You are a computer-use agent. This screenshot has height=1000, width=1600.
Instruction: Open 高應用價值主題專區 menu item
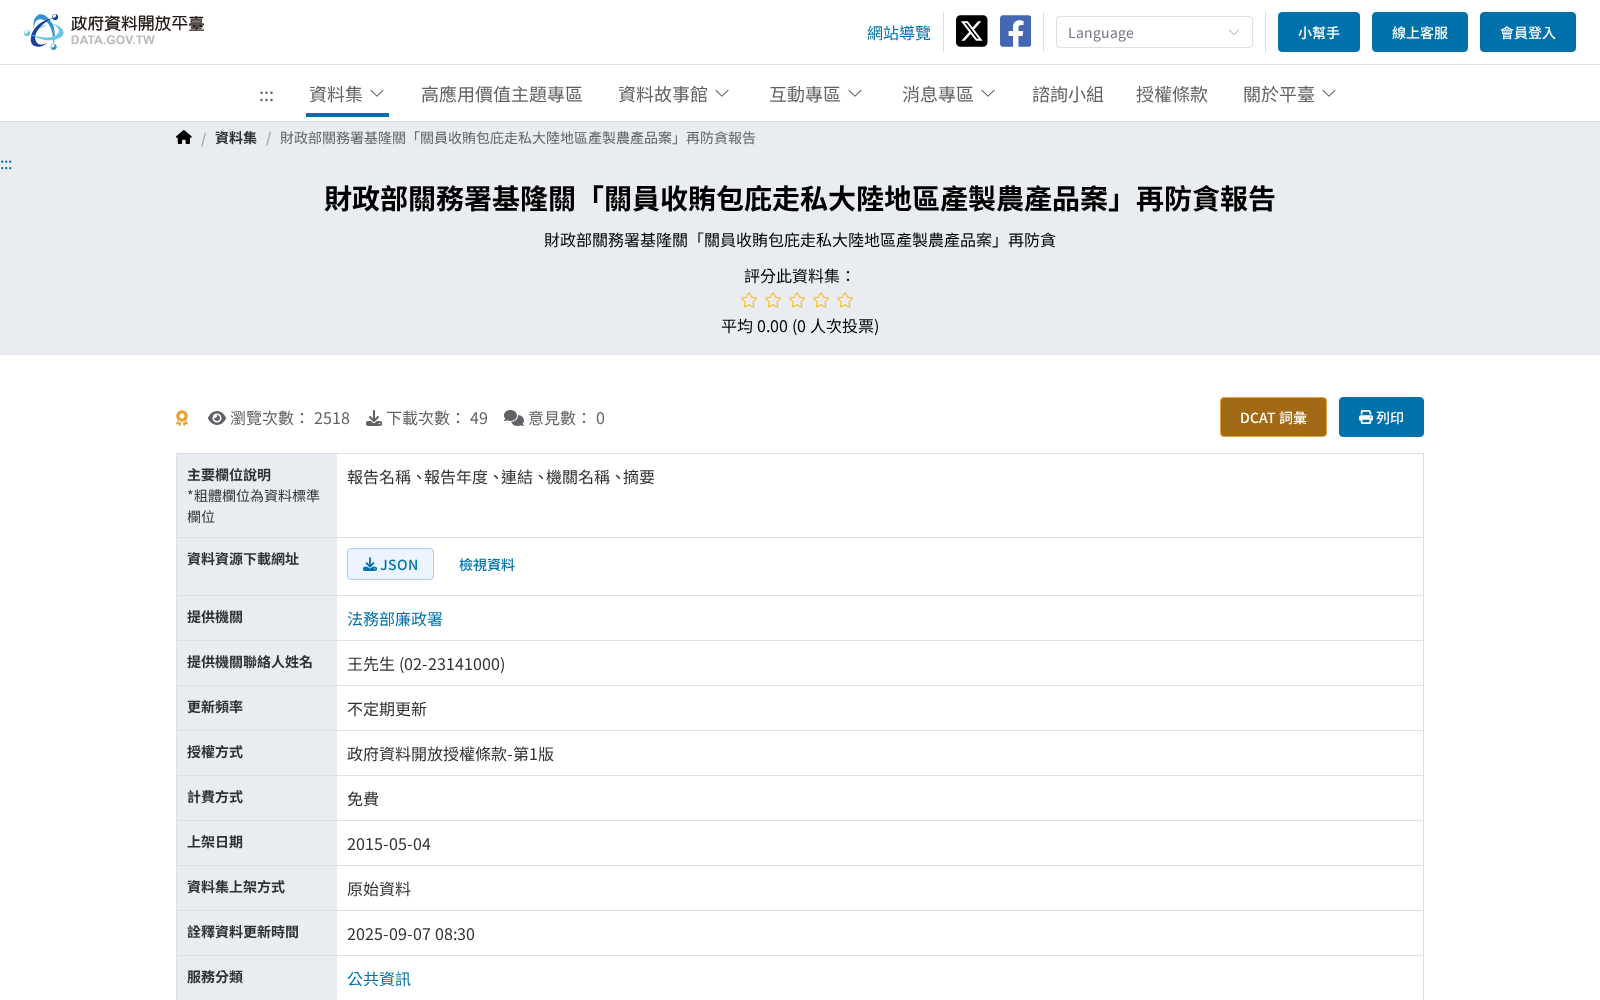click(502, 94)
